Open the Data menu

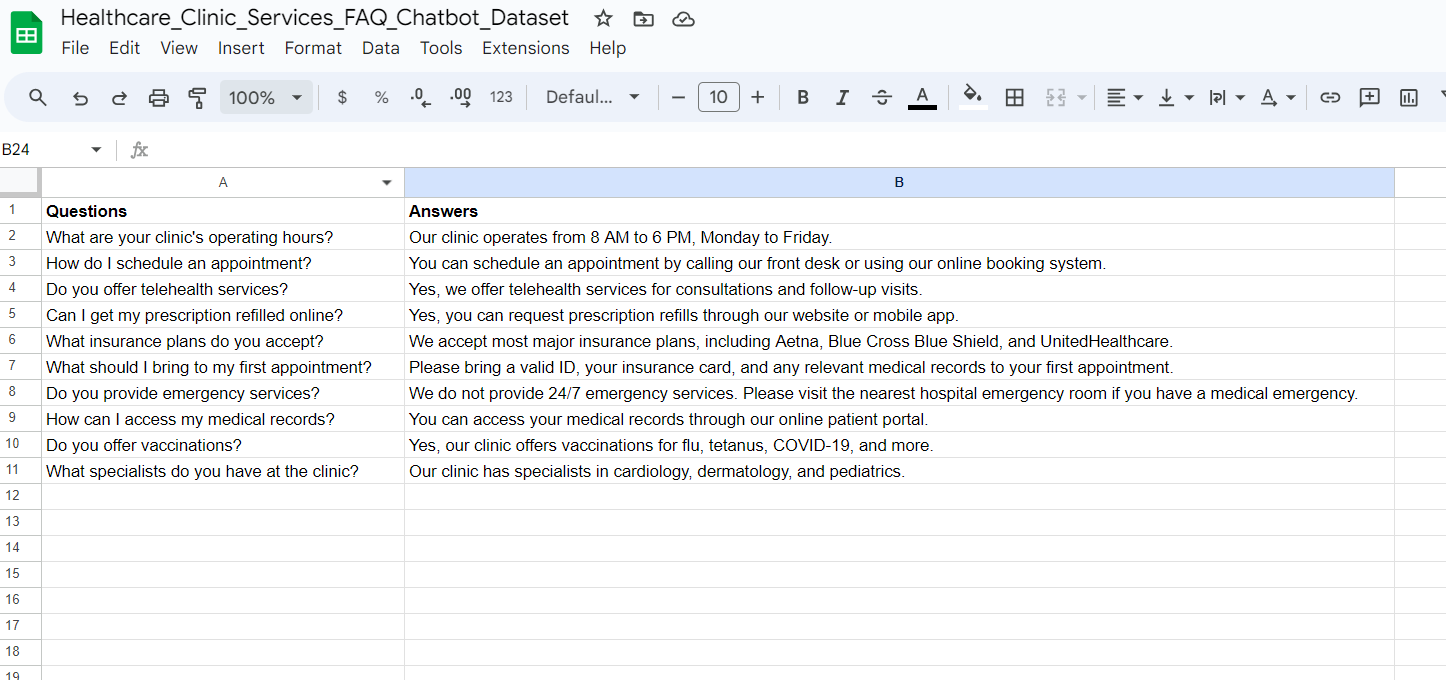[x=381, y=47]
